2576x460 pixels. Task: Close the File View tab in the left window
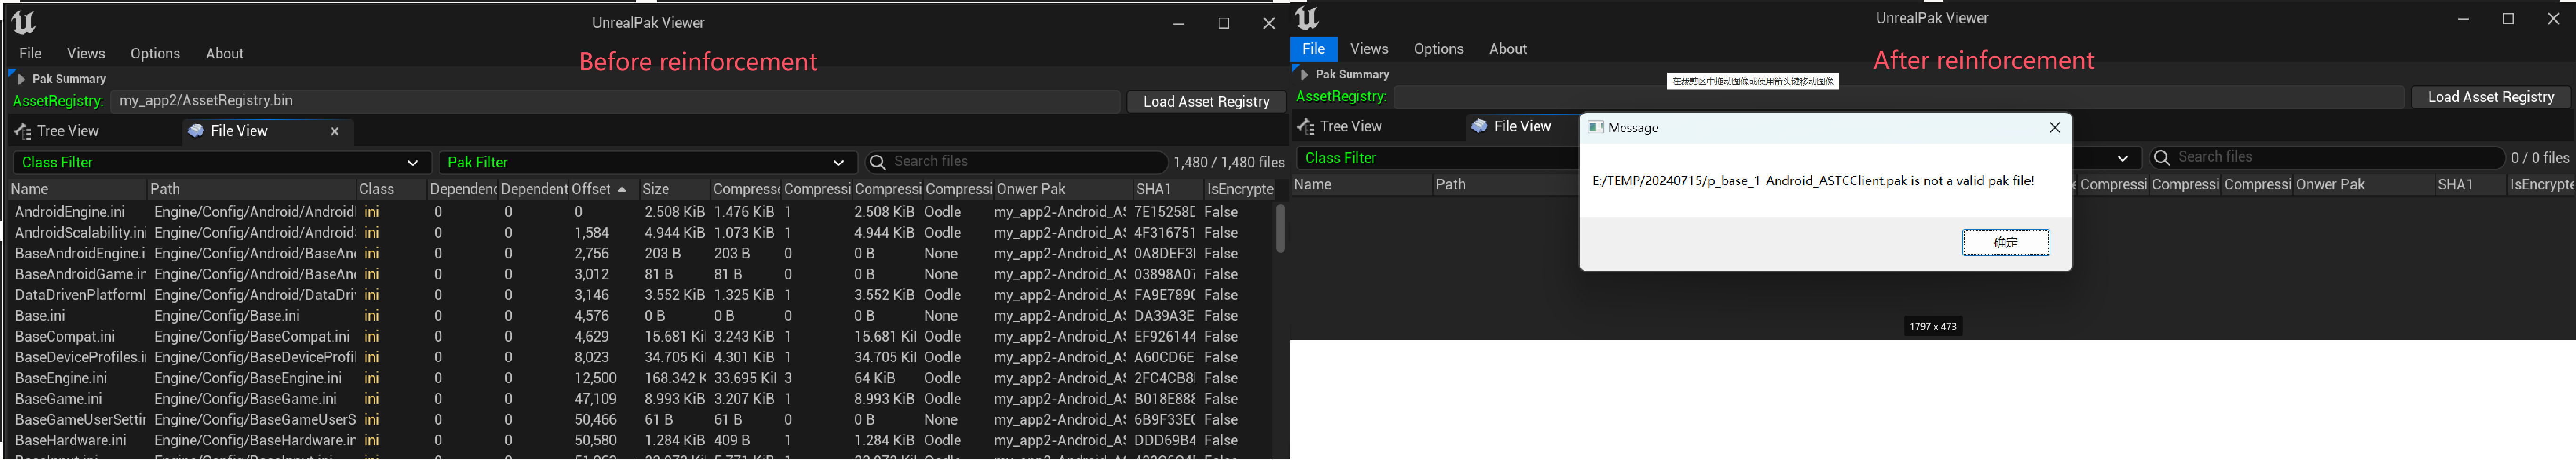click(335, 132)
